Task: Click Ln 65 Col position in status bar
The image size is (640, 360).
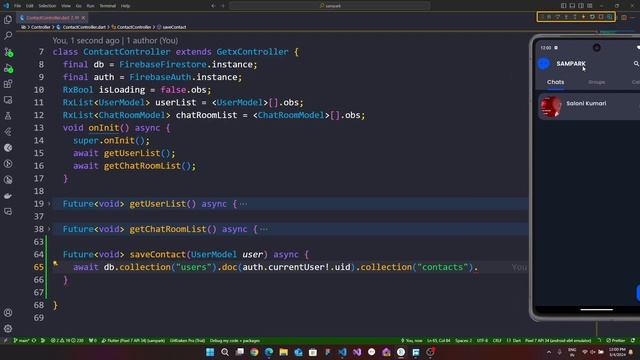Action: tap(438, 340)
